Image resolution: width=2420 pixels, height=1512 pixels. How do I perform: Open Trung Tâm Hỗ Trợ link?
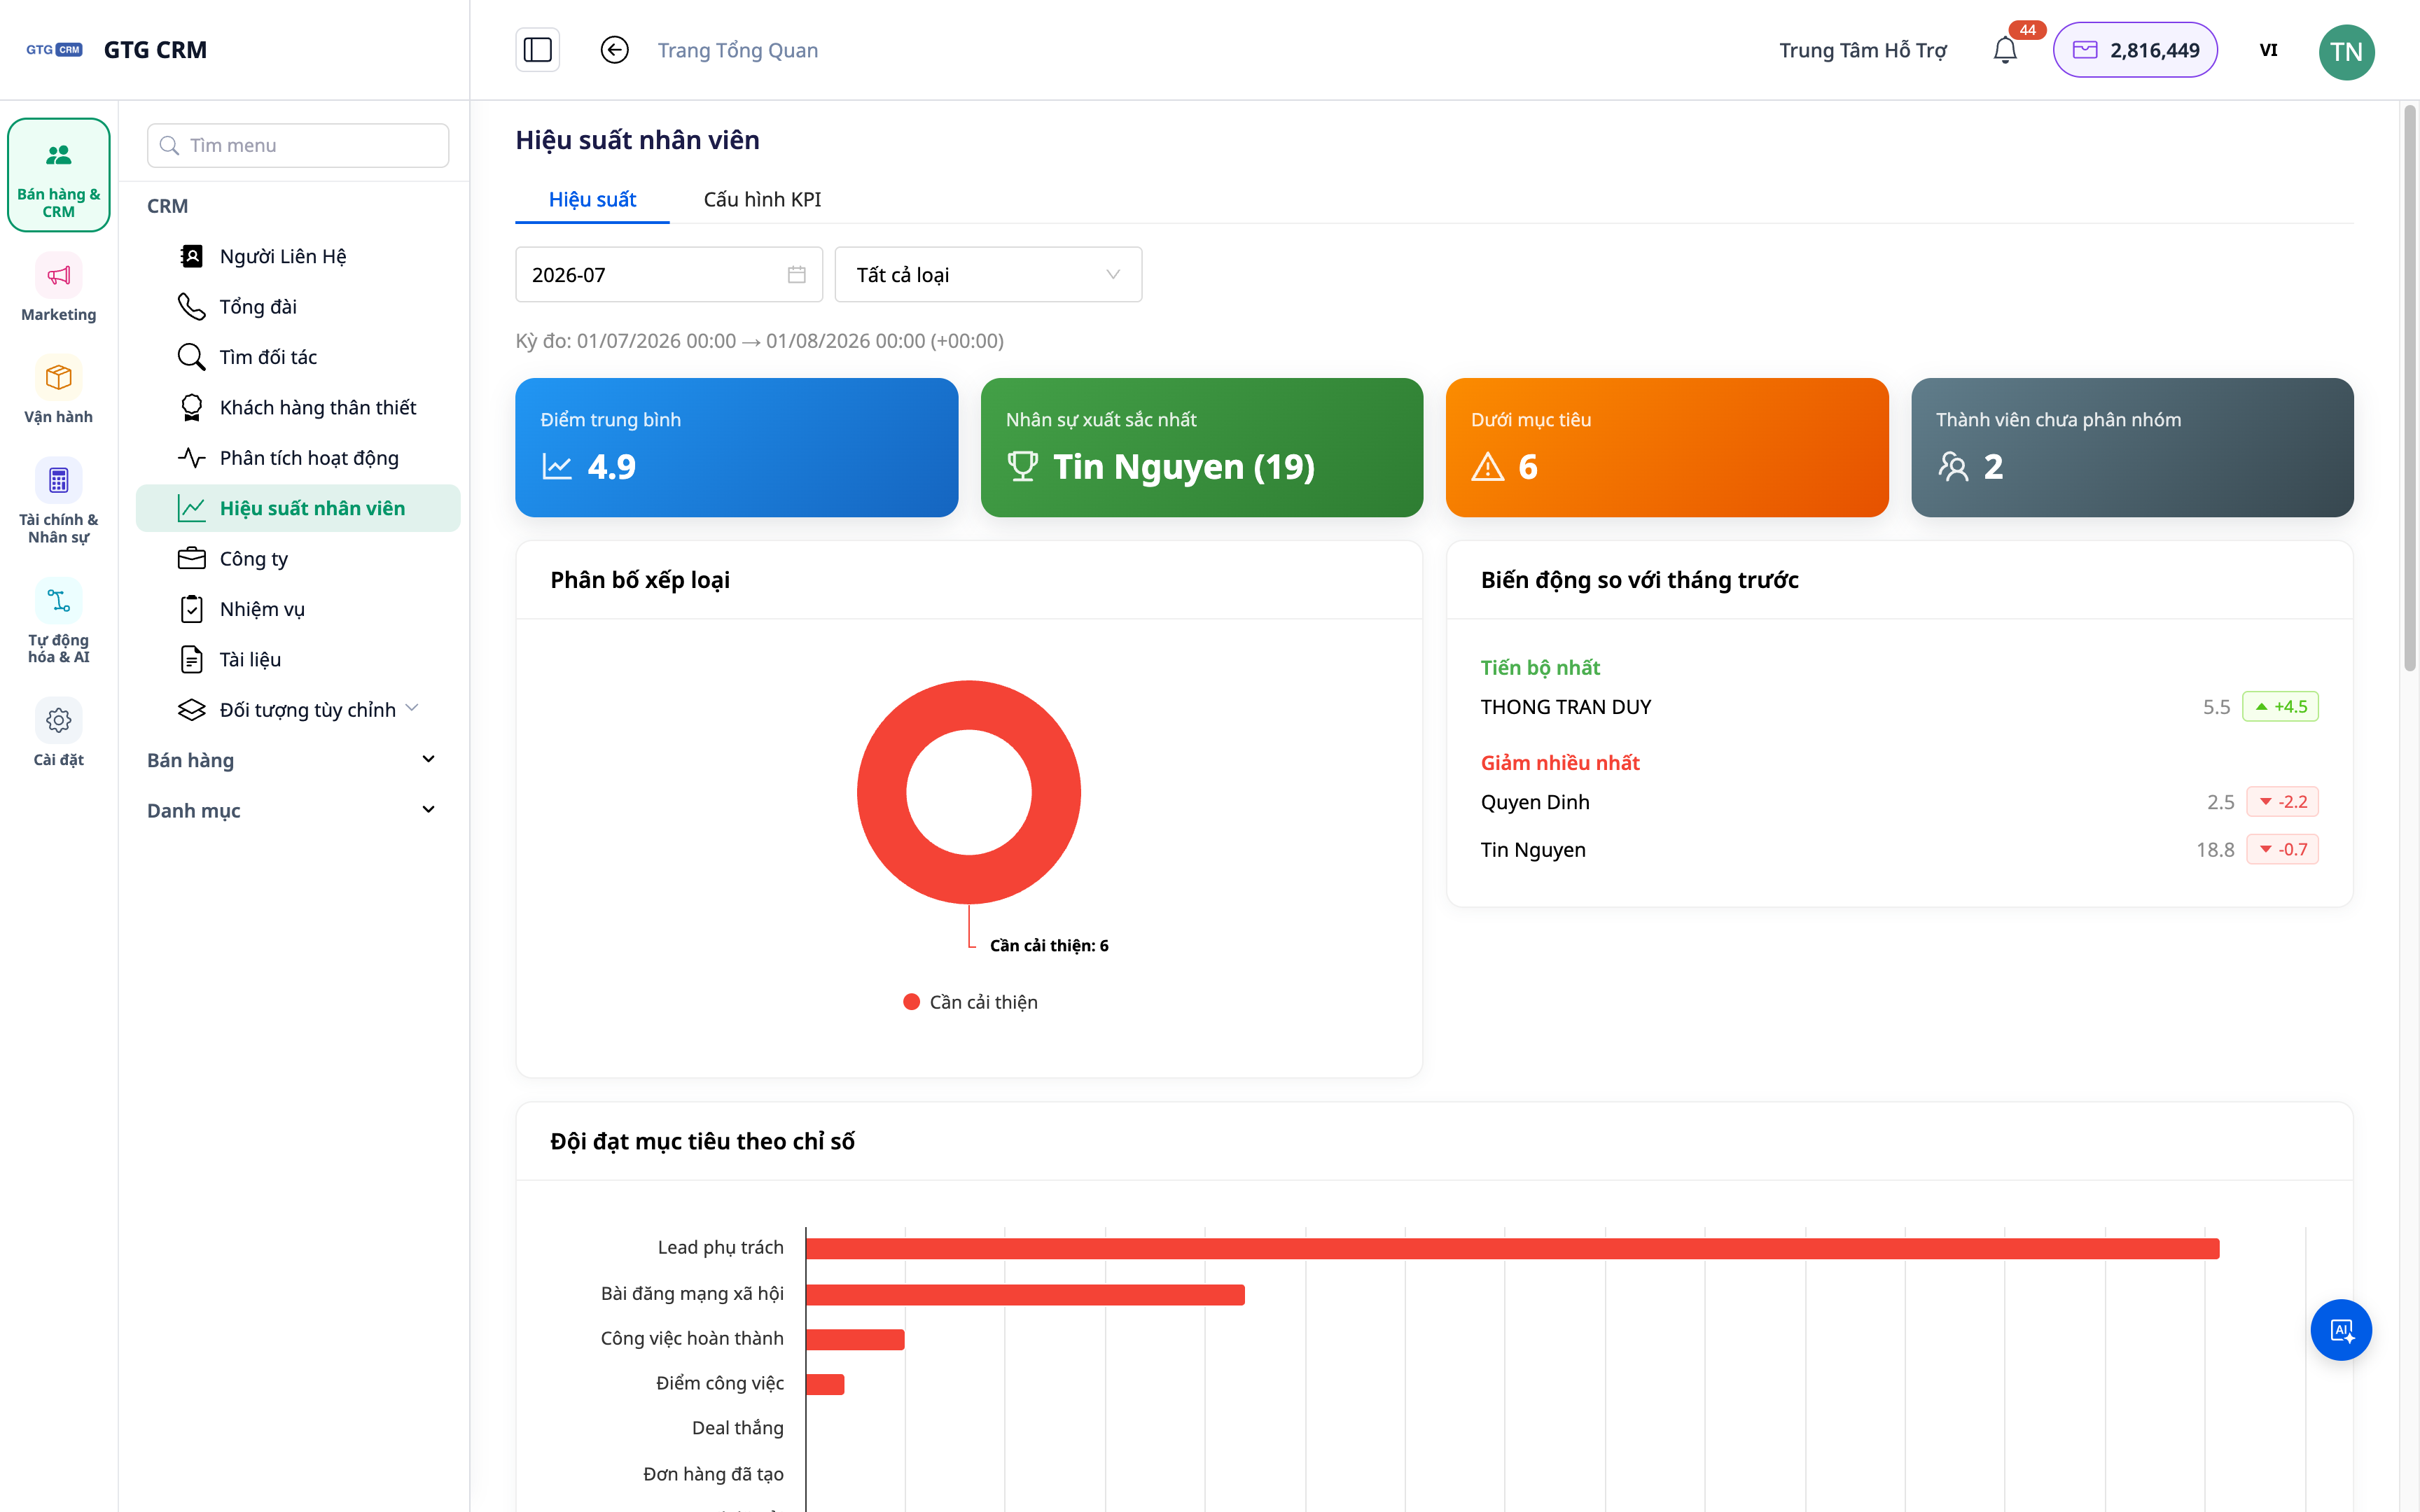coord(1863,50)
